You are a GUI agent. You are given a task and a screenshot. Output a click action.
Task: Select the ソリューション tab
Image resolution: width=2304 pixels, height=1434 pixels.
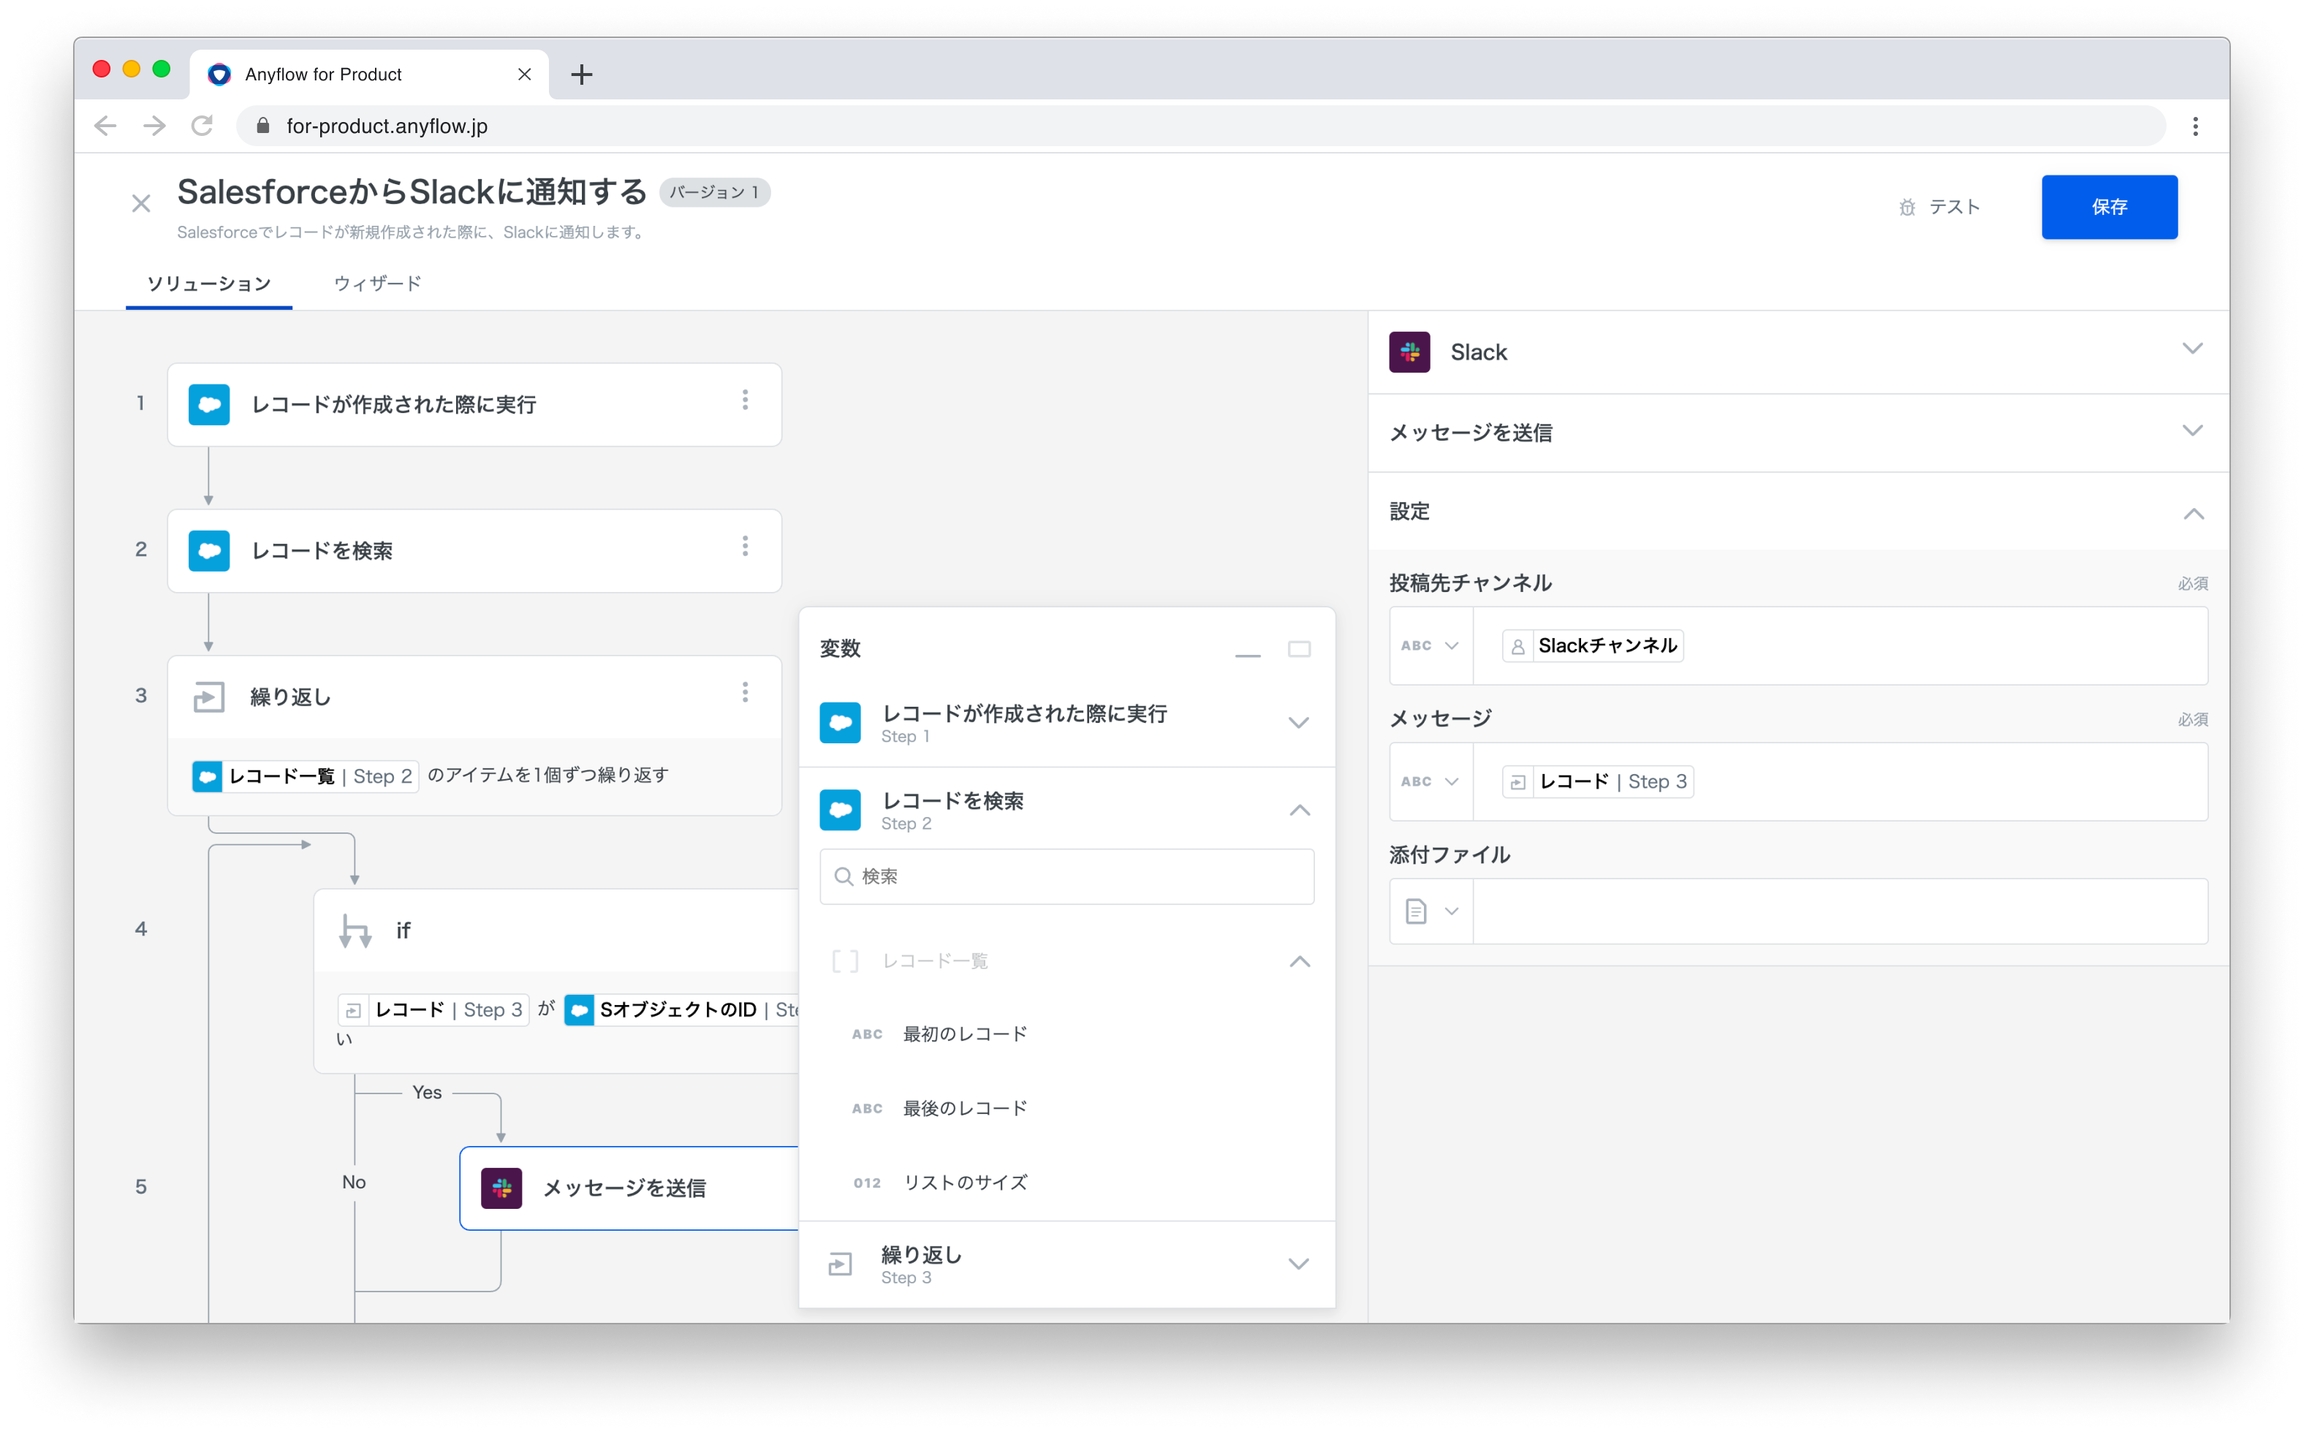[x=209, y=284]
